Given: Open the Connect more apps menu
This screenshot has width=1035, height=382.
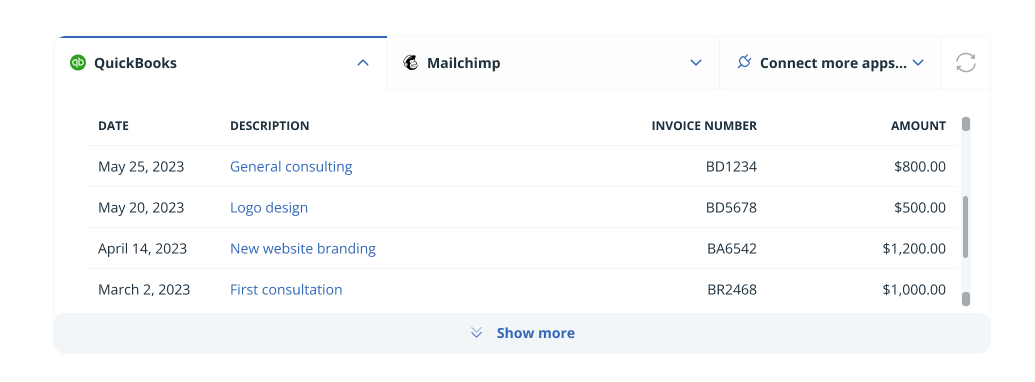Looking at the screenshot, I should 830,63.
